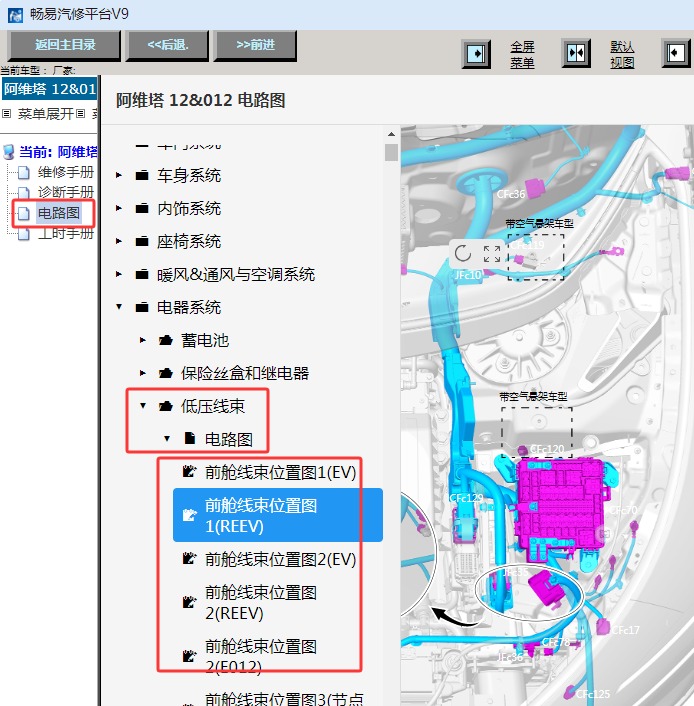Open 维修手册 in the left tree

click(x=65, y=172)
